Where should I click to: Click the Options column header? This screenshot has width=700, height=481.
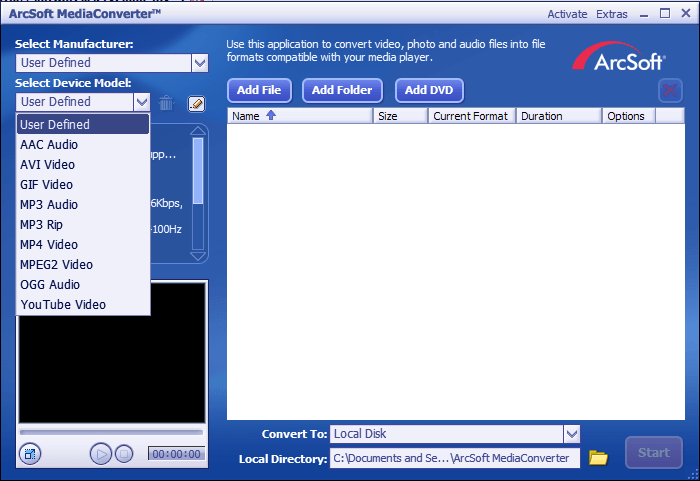[629, 116]
